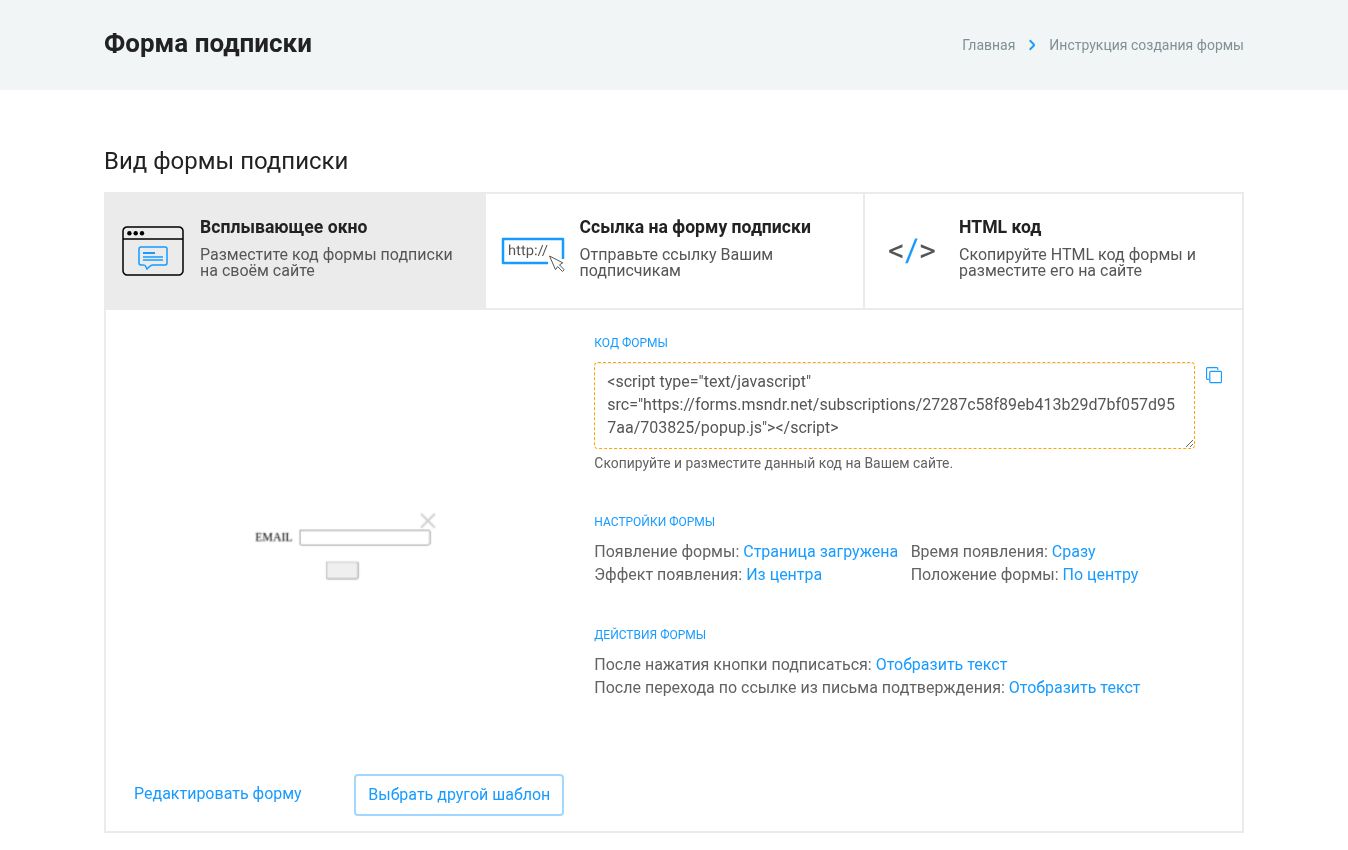Image resolution: width=1348 pixels, height=850 pixels.
Task: Select the Всплывающее окно tab
Action: [x=295, y=251]
